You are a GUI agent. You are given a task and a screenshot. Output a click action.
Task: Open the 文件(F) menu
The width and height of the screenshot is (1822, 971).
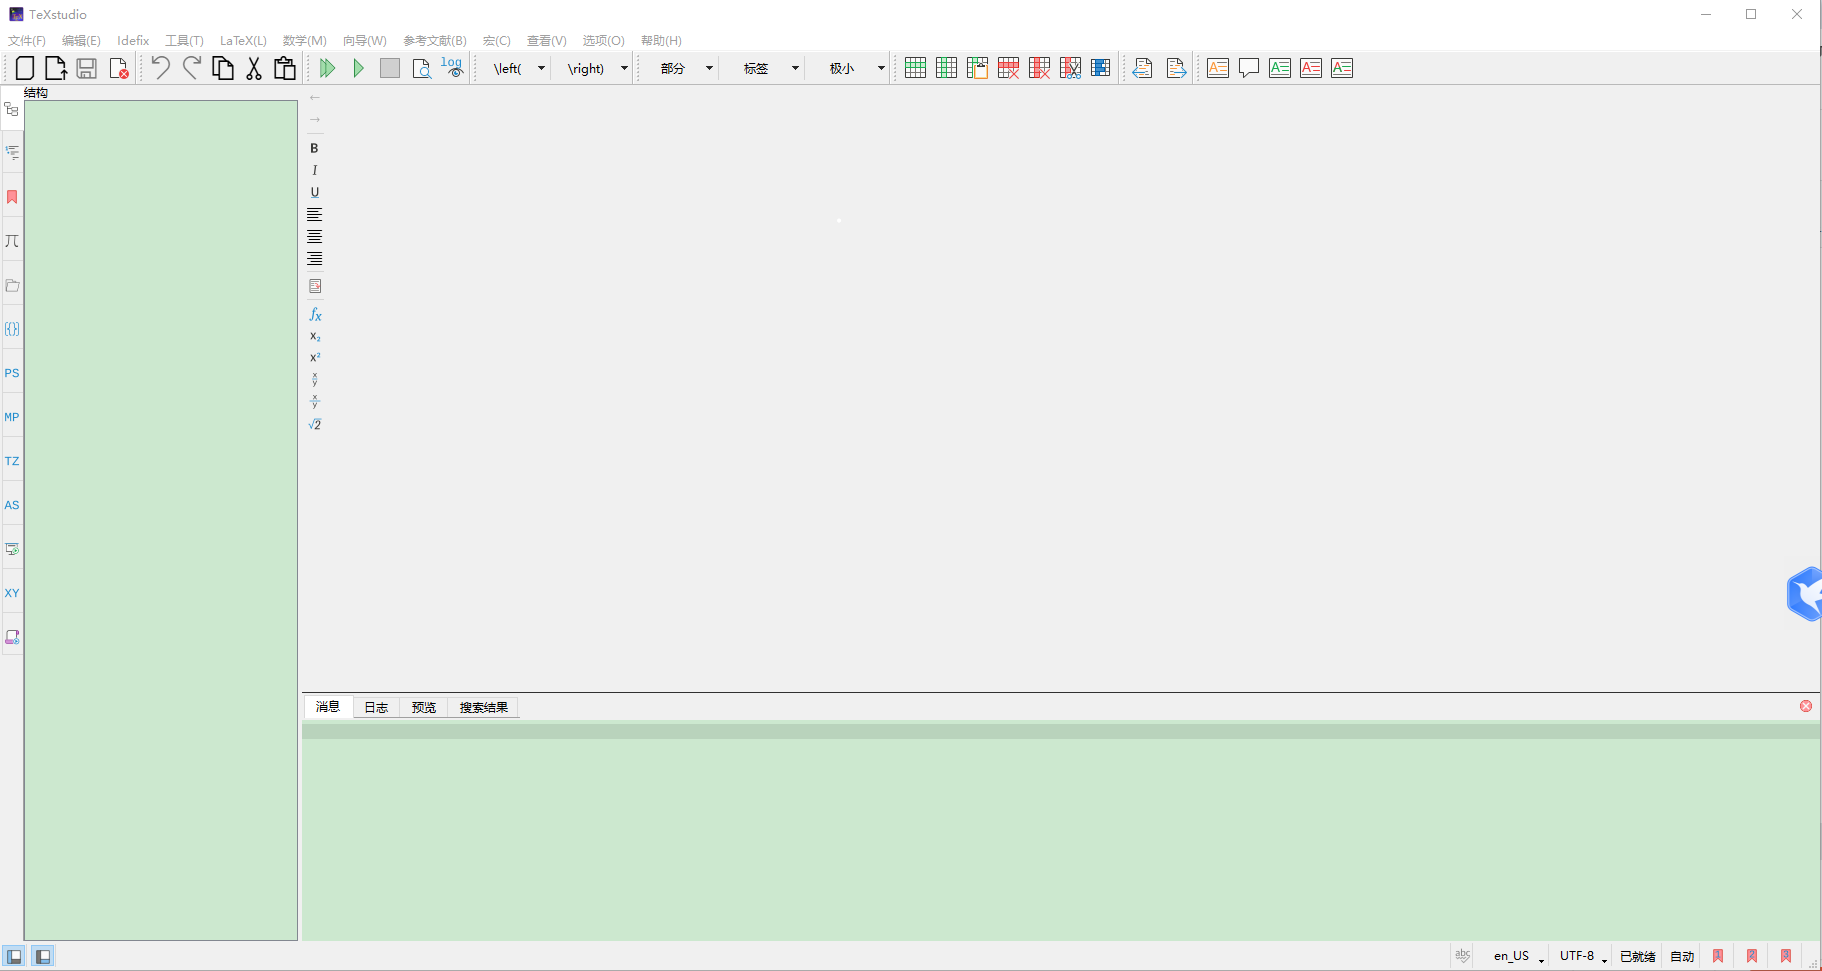(27, 41)
